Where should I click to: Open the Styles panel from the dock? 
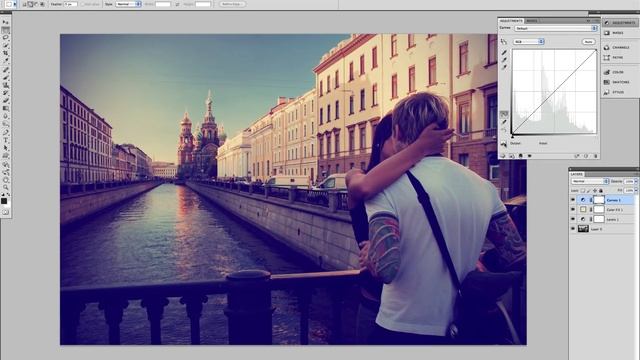point(613,92)
